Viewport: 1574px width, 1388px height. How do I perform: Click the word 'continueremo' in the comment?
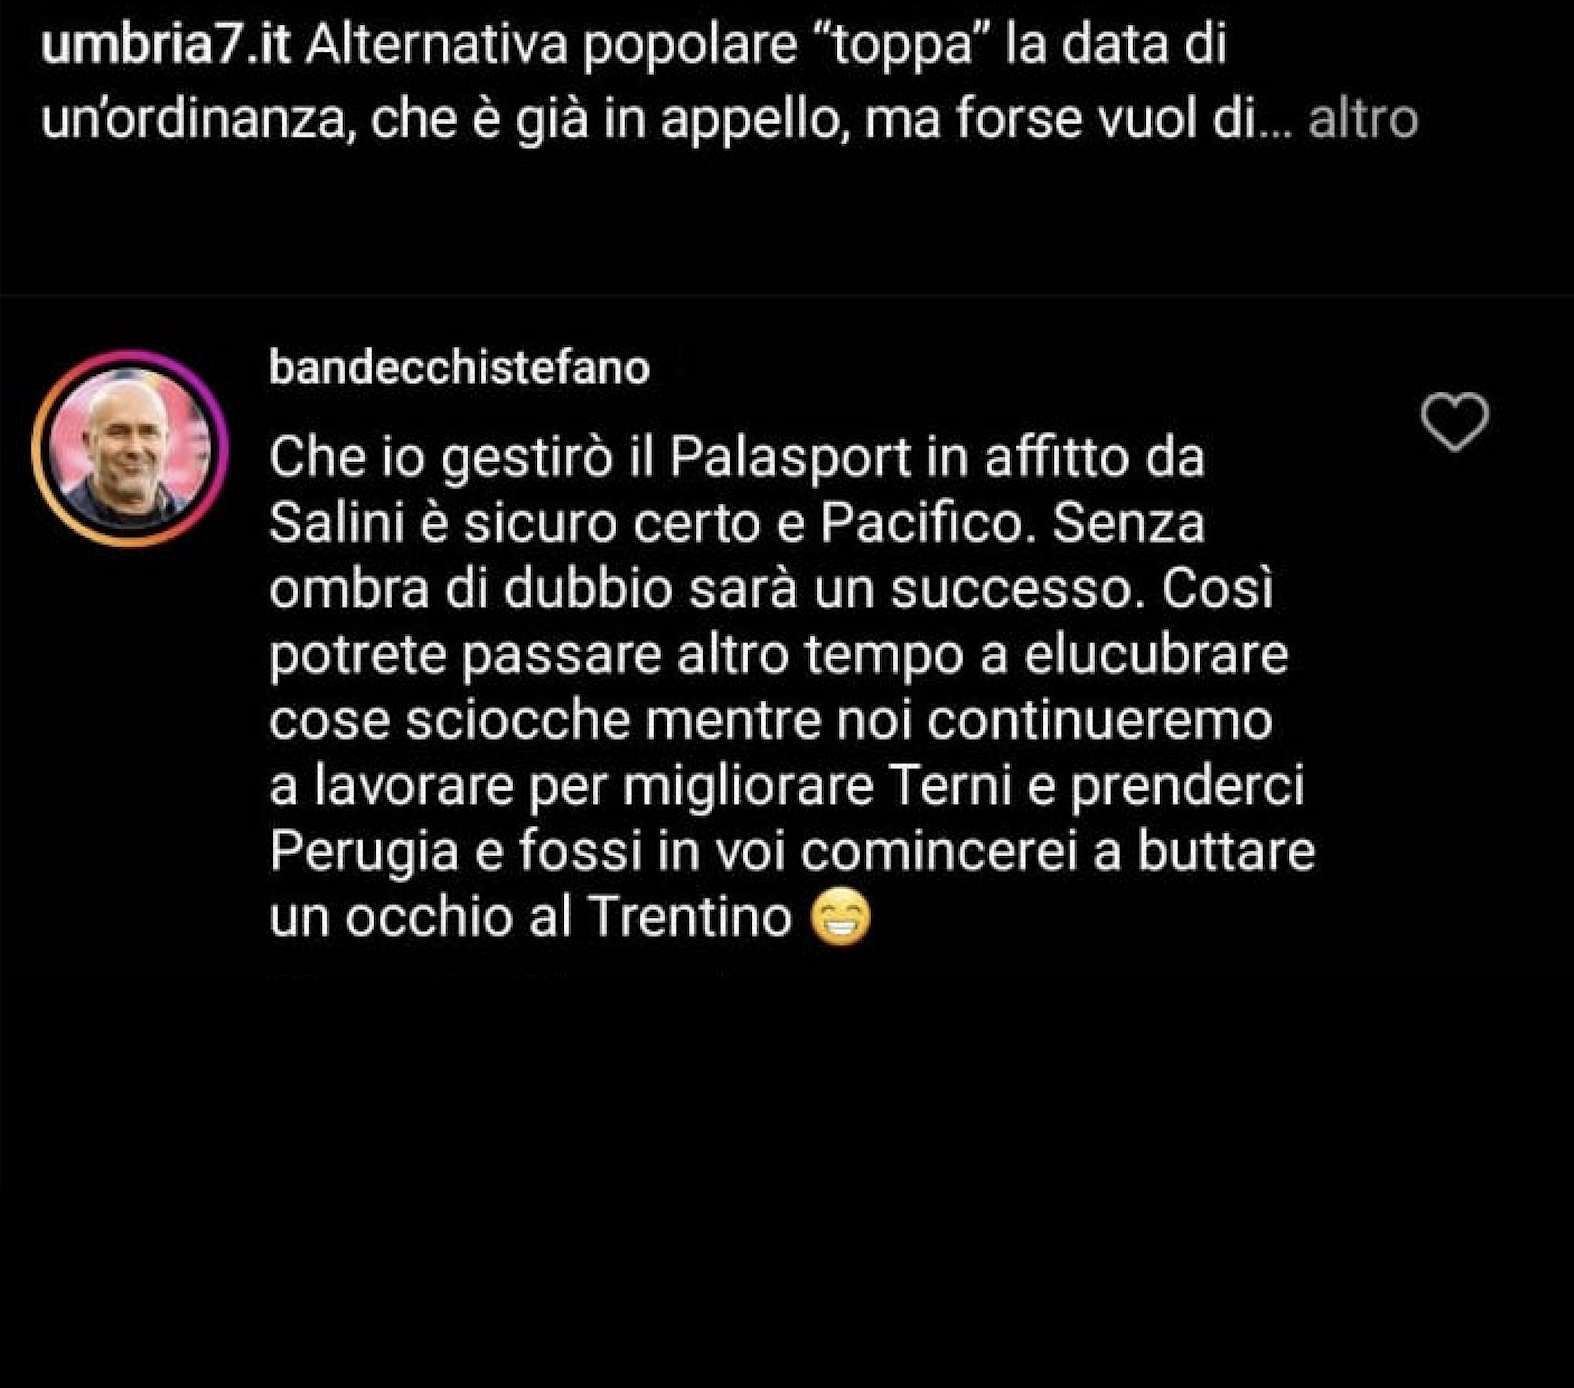point(1100,721)
